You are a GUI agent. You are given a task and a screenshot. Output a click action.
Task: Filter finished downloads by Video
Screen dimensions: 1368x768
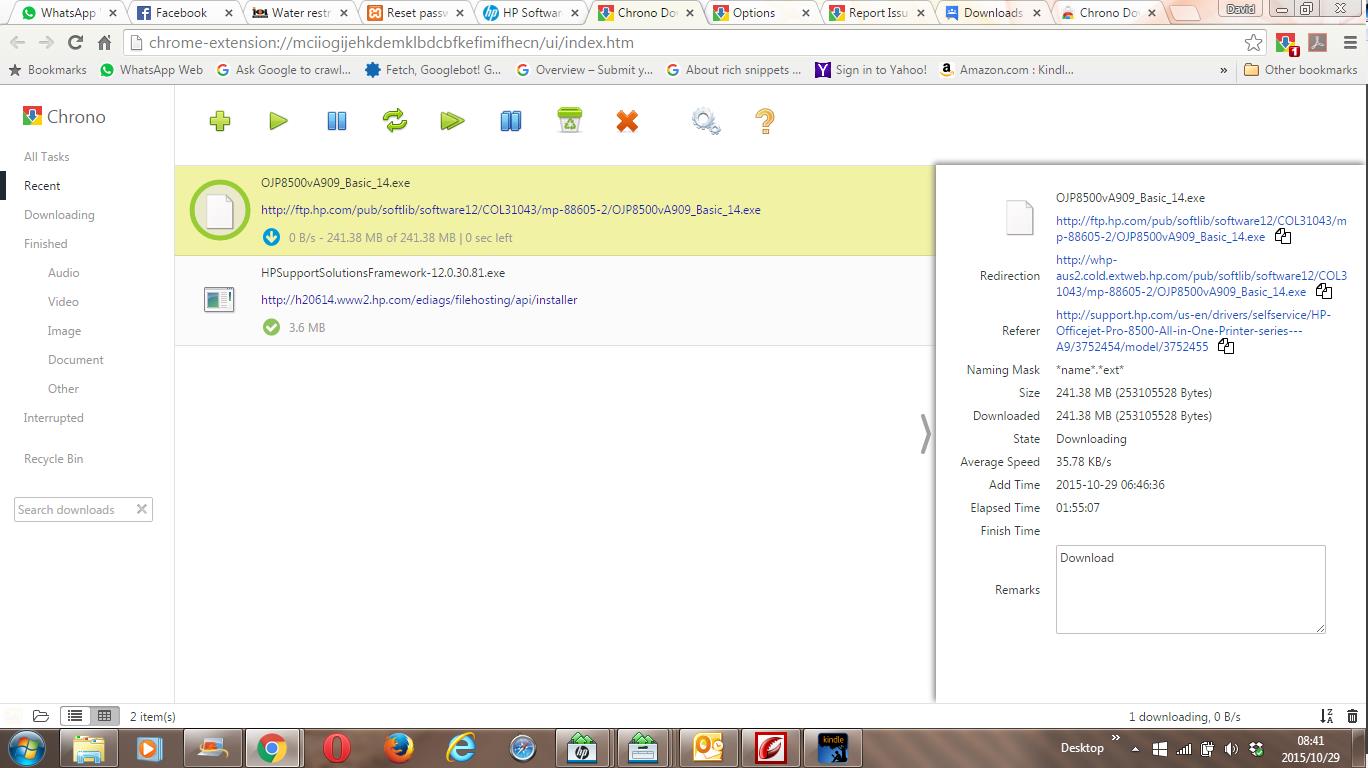coord(63,301)
